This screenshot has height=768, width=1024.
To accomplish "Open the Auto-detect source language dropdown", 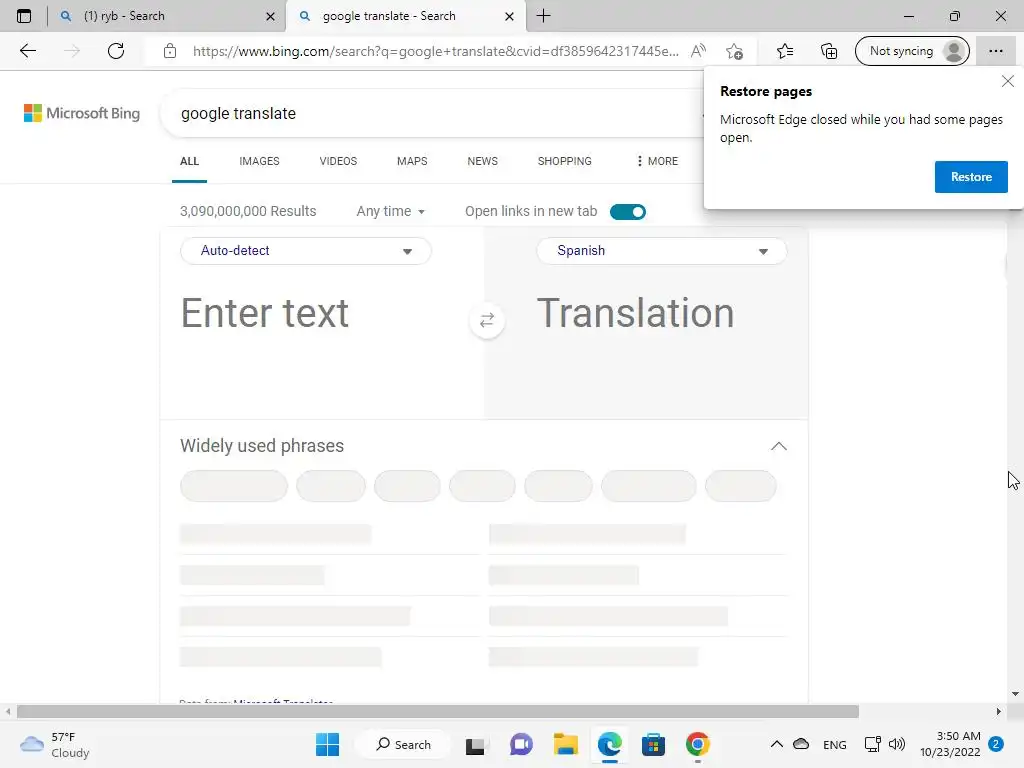I will click(x=306, y=251).
